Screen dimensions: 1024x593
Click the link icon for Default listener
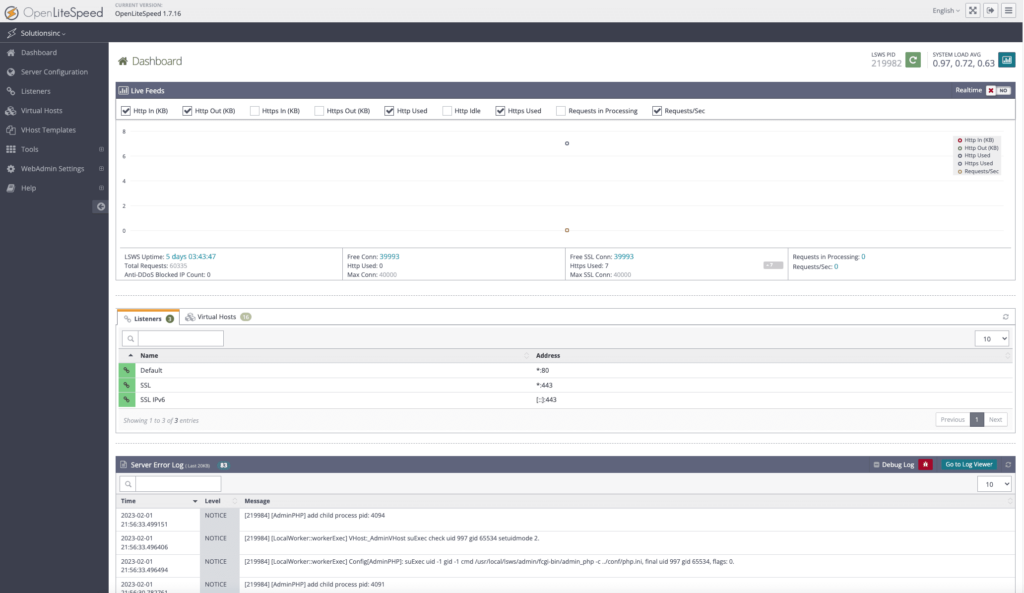pyautogui.click(x=127, y=370)
